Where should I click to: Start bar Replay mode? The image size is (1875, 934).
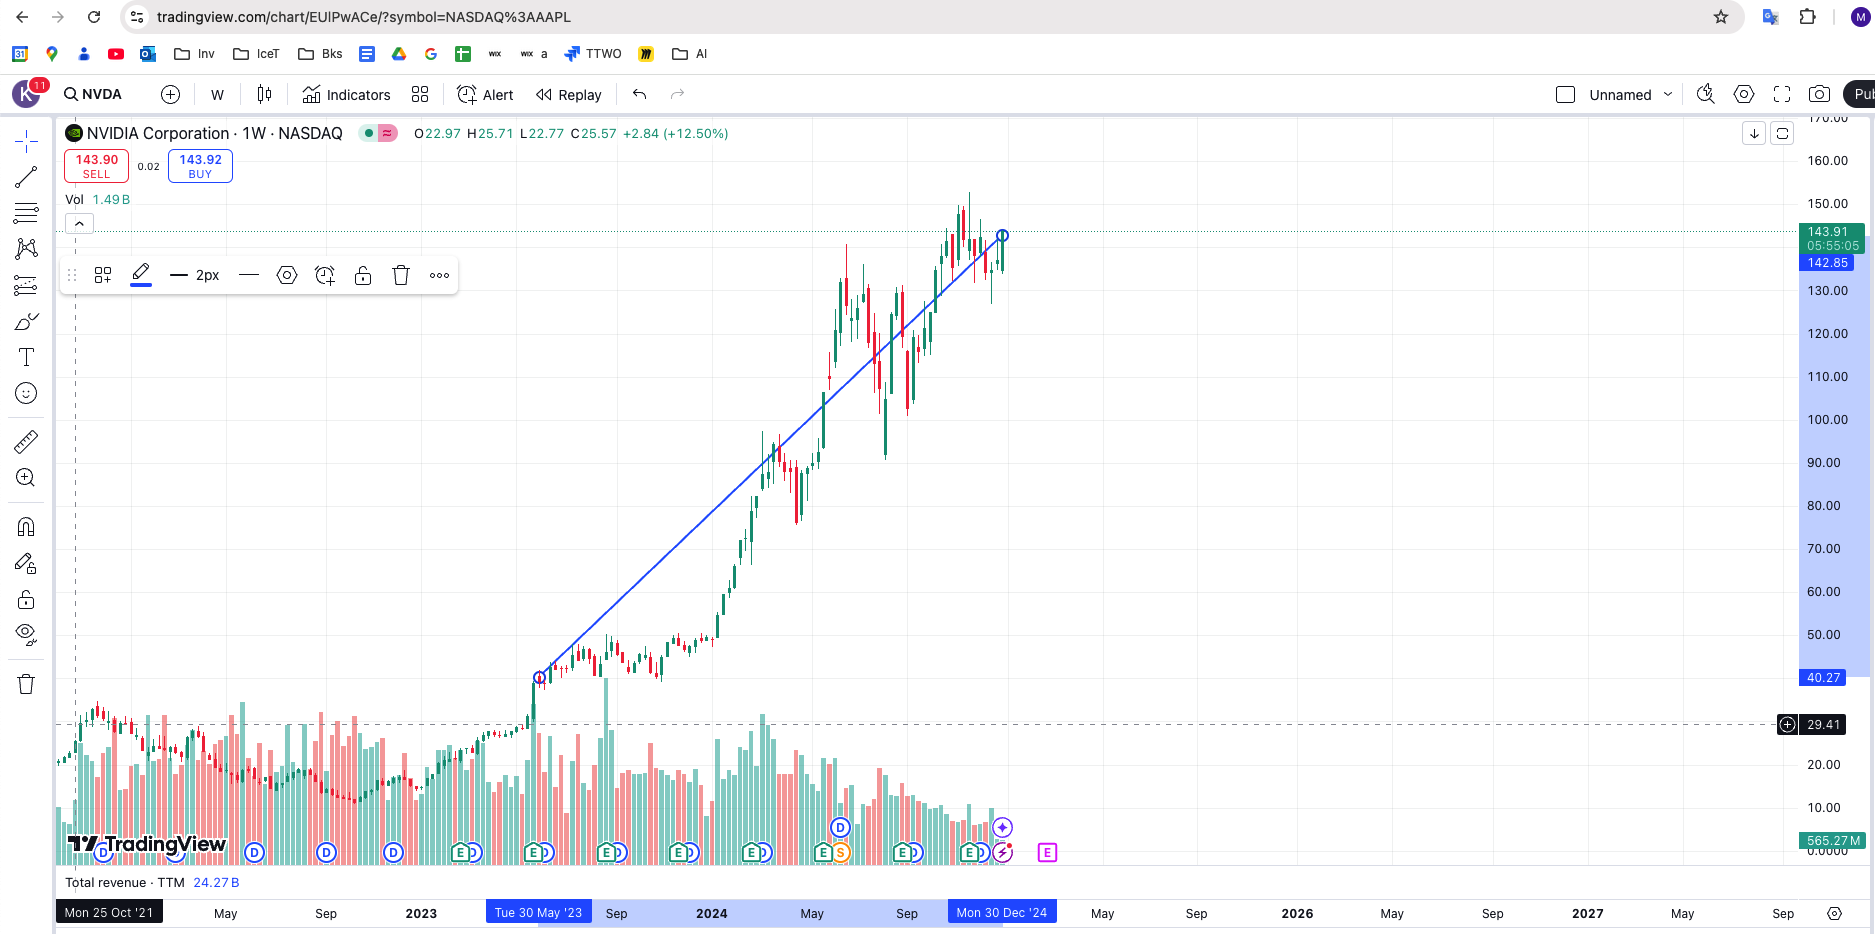pyautogui.click(x=569, y=94)
